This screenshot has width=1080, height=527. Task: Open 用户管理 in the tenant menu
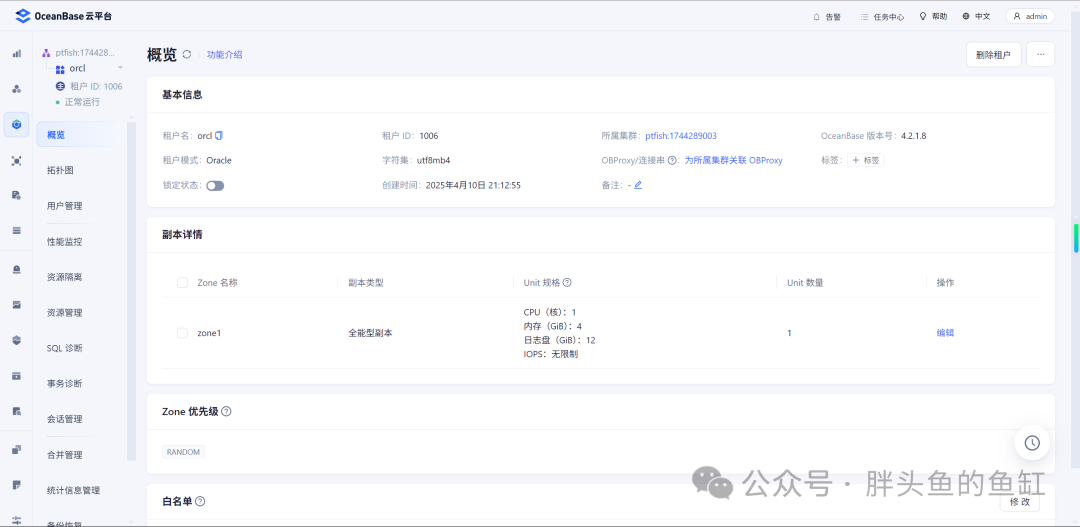[x=65, y=206]
